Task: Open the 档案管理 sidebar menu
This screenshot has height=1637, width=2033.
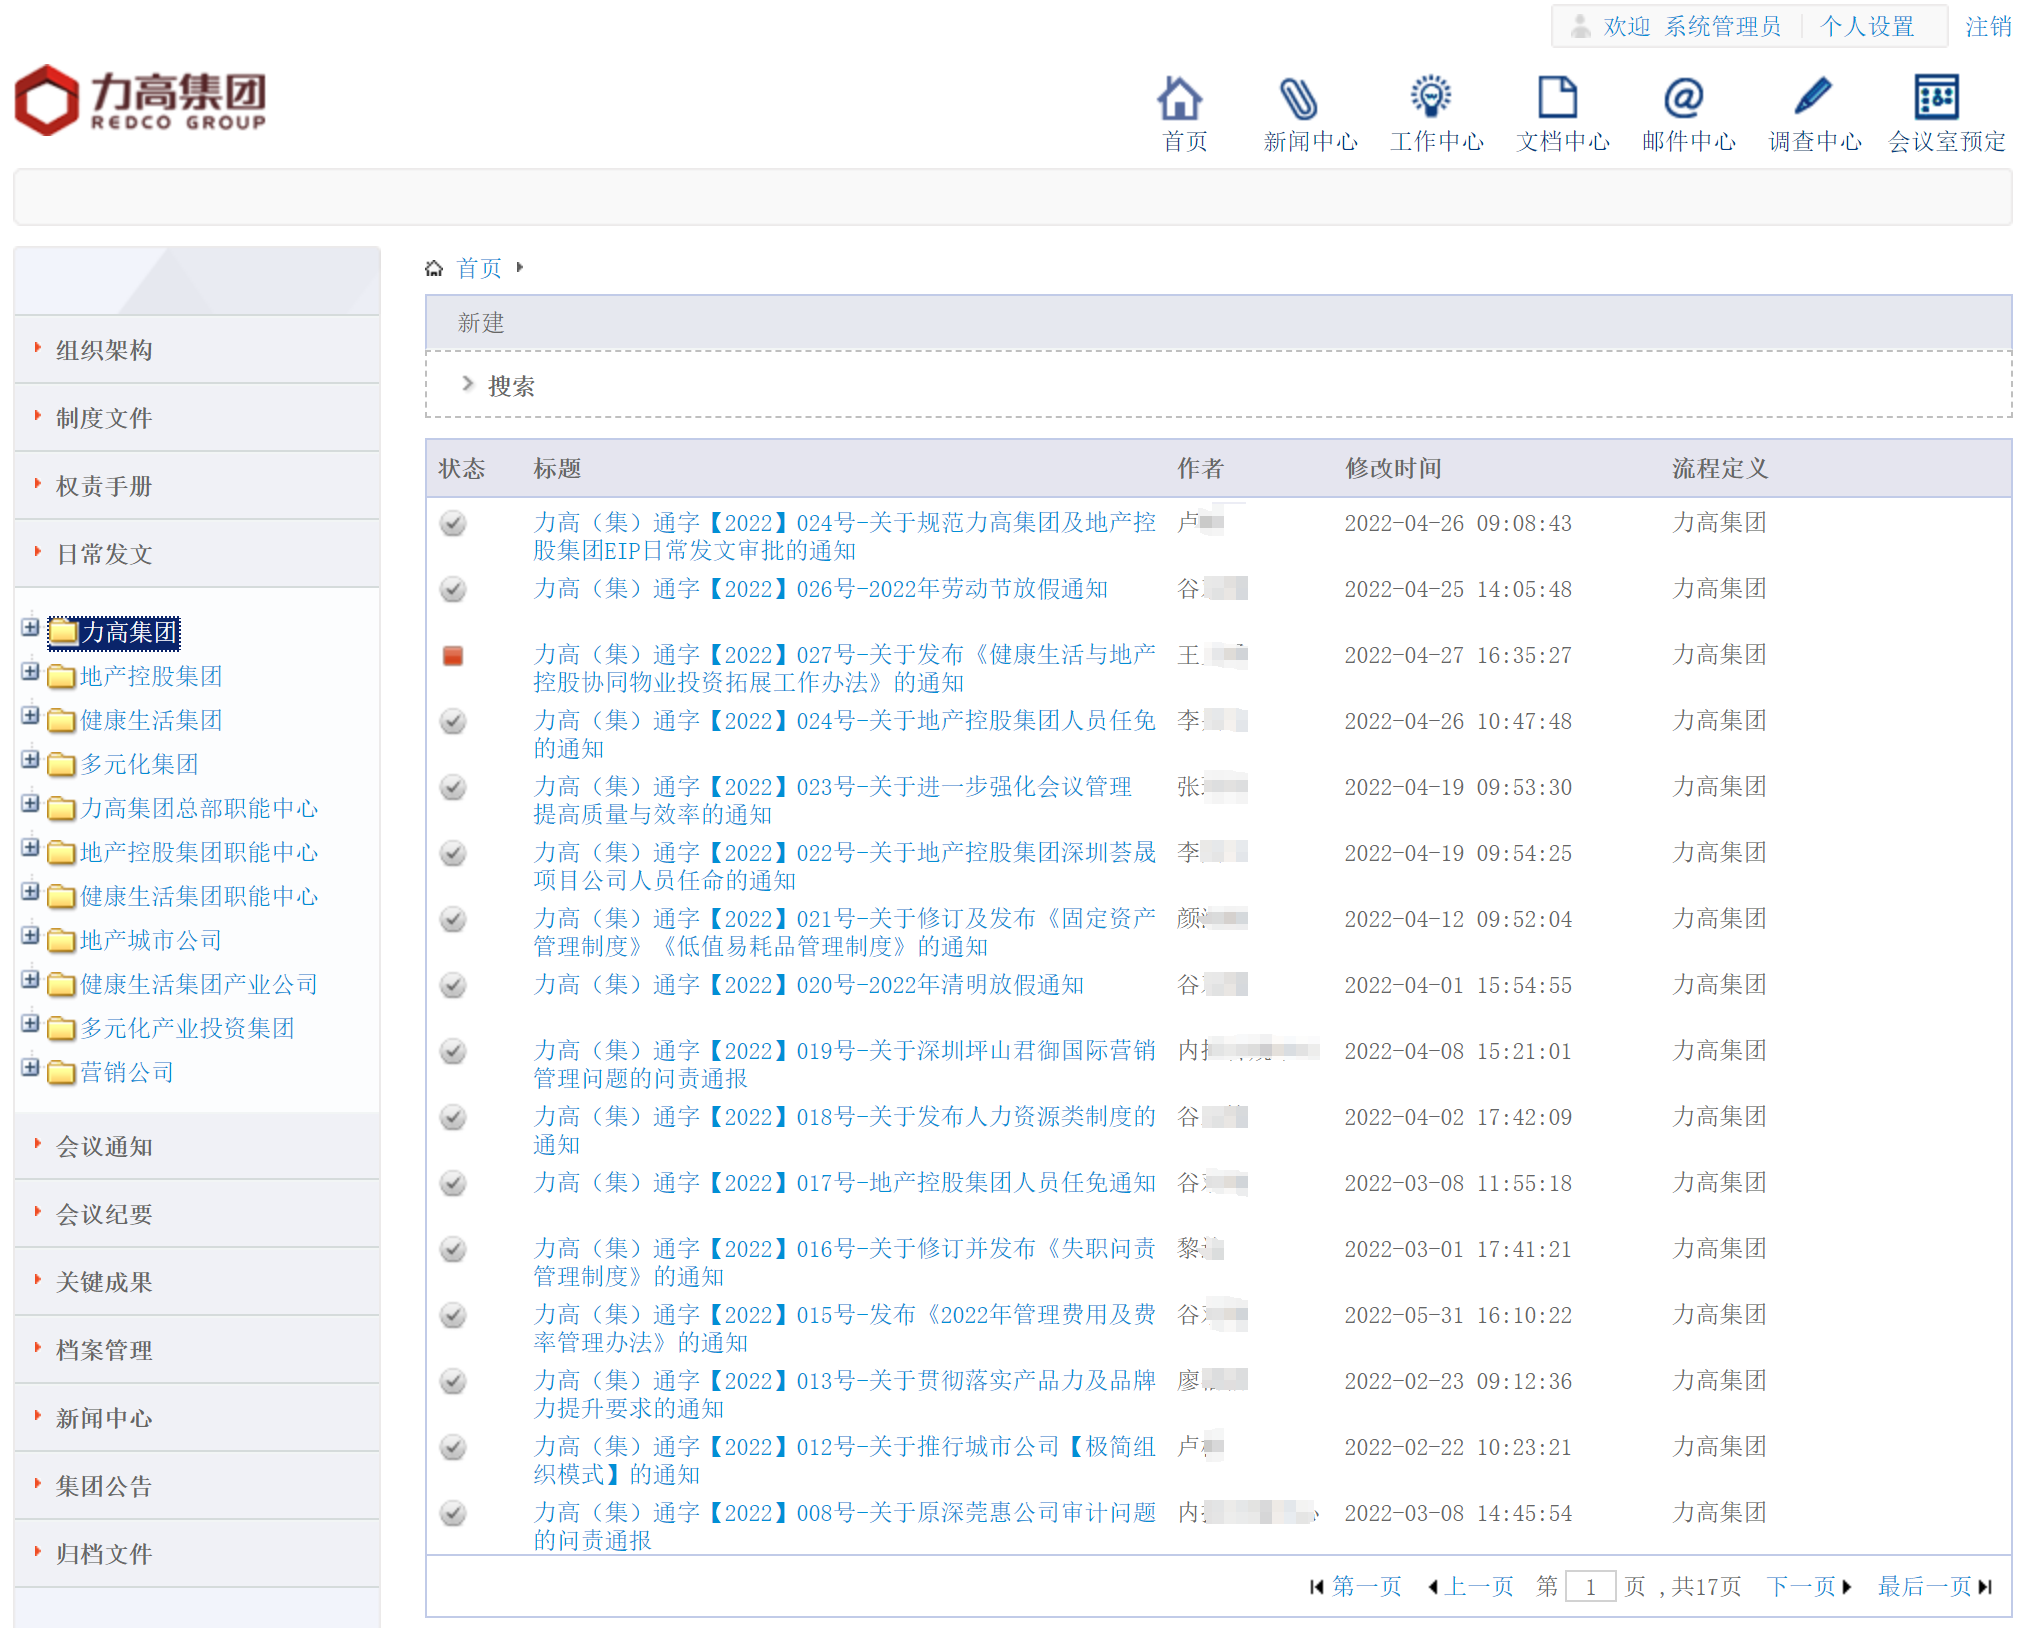Action: 197,1350
